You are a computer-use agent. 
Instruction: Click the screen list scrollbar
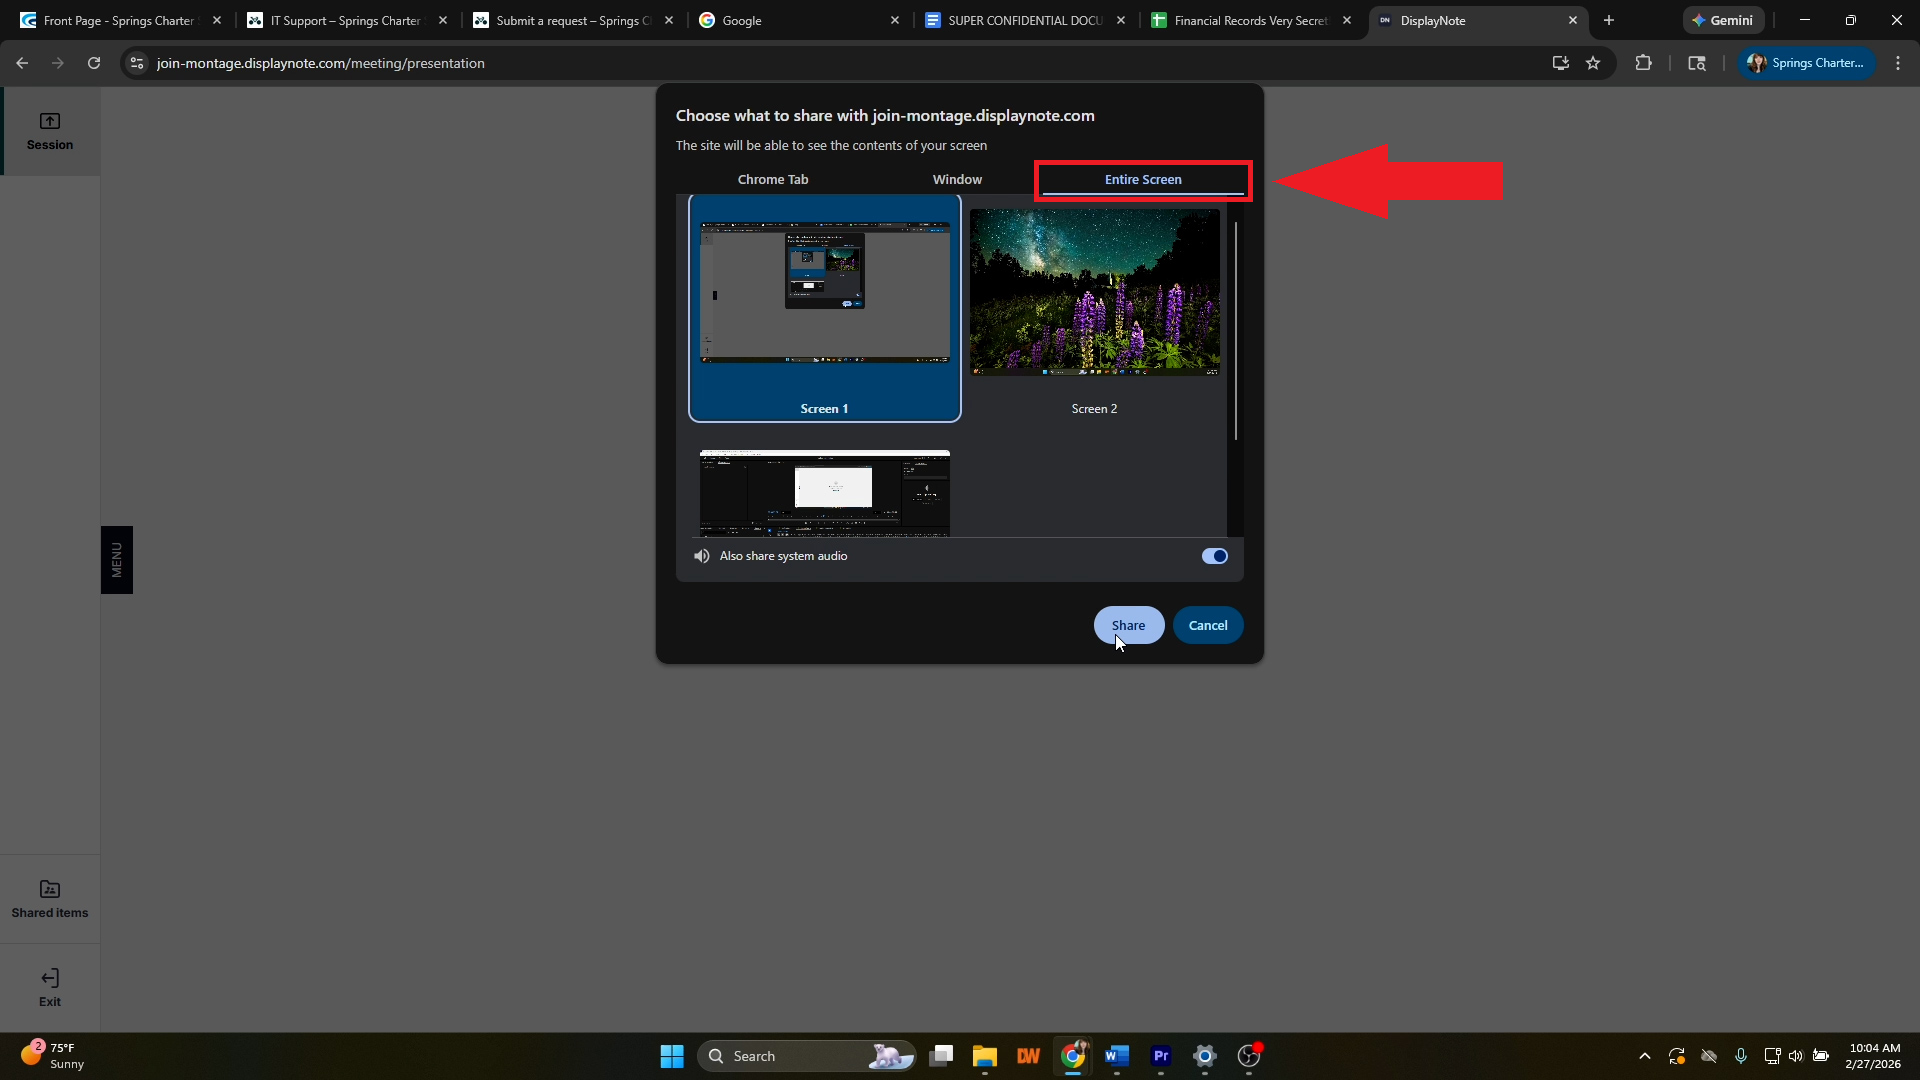[1236, 330]
